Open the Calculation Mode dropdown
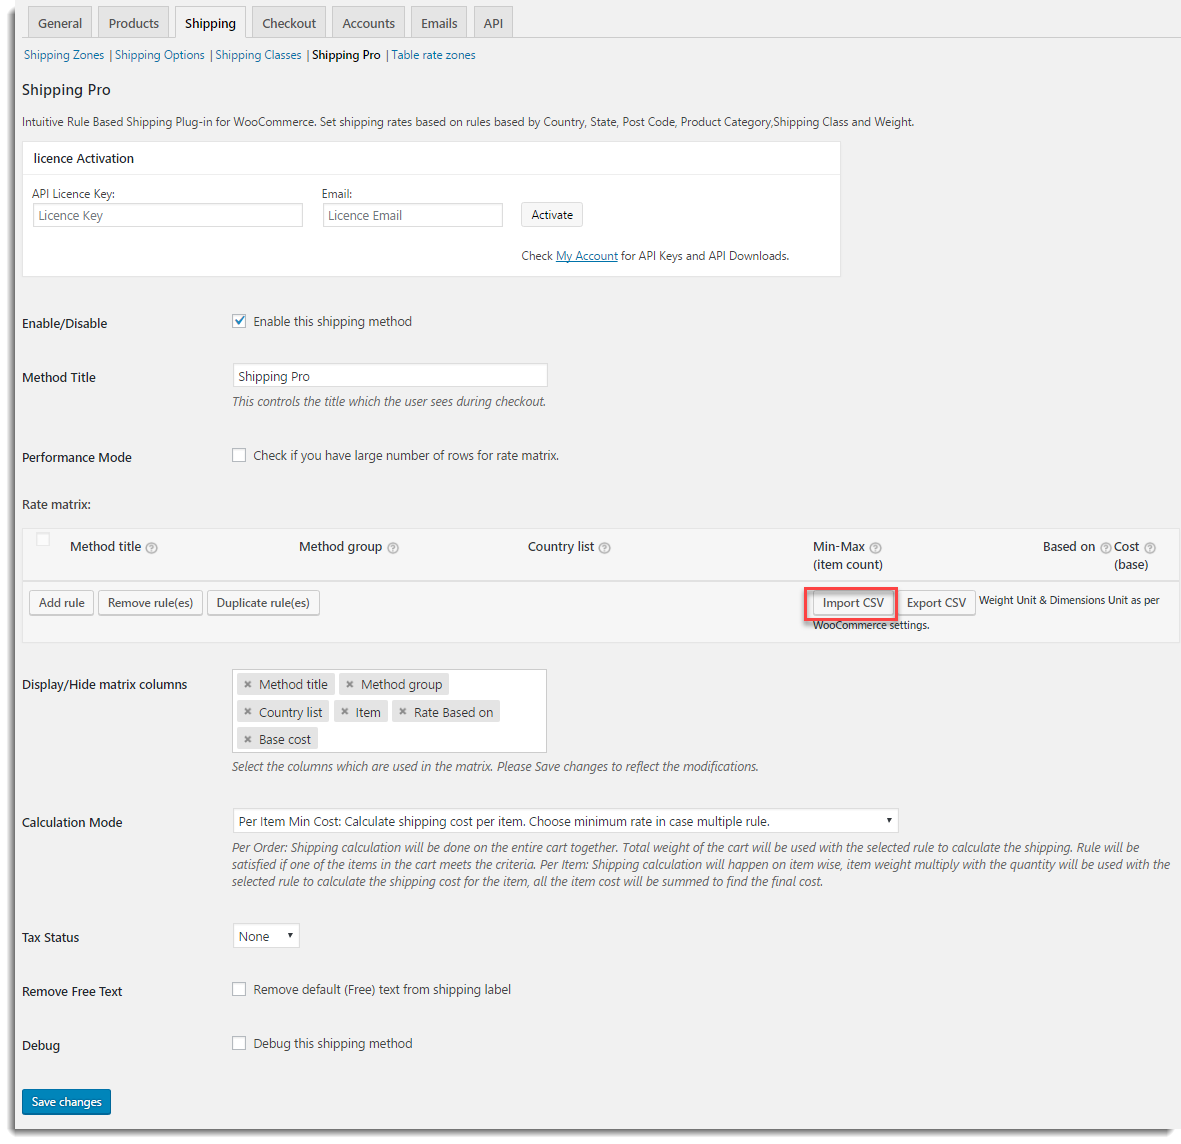1181x1144 pixels. click(x=565, y=821)
